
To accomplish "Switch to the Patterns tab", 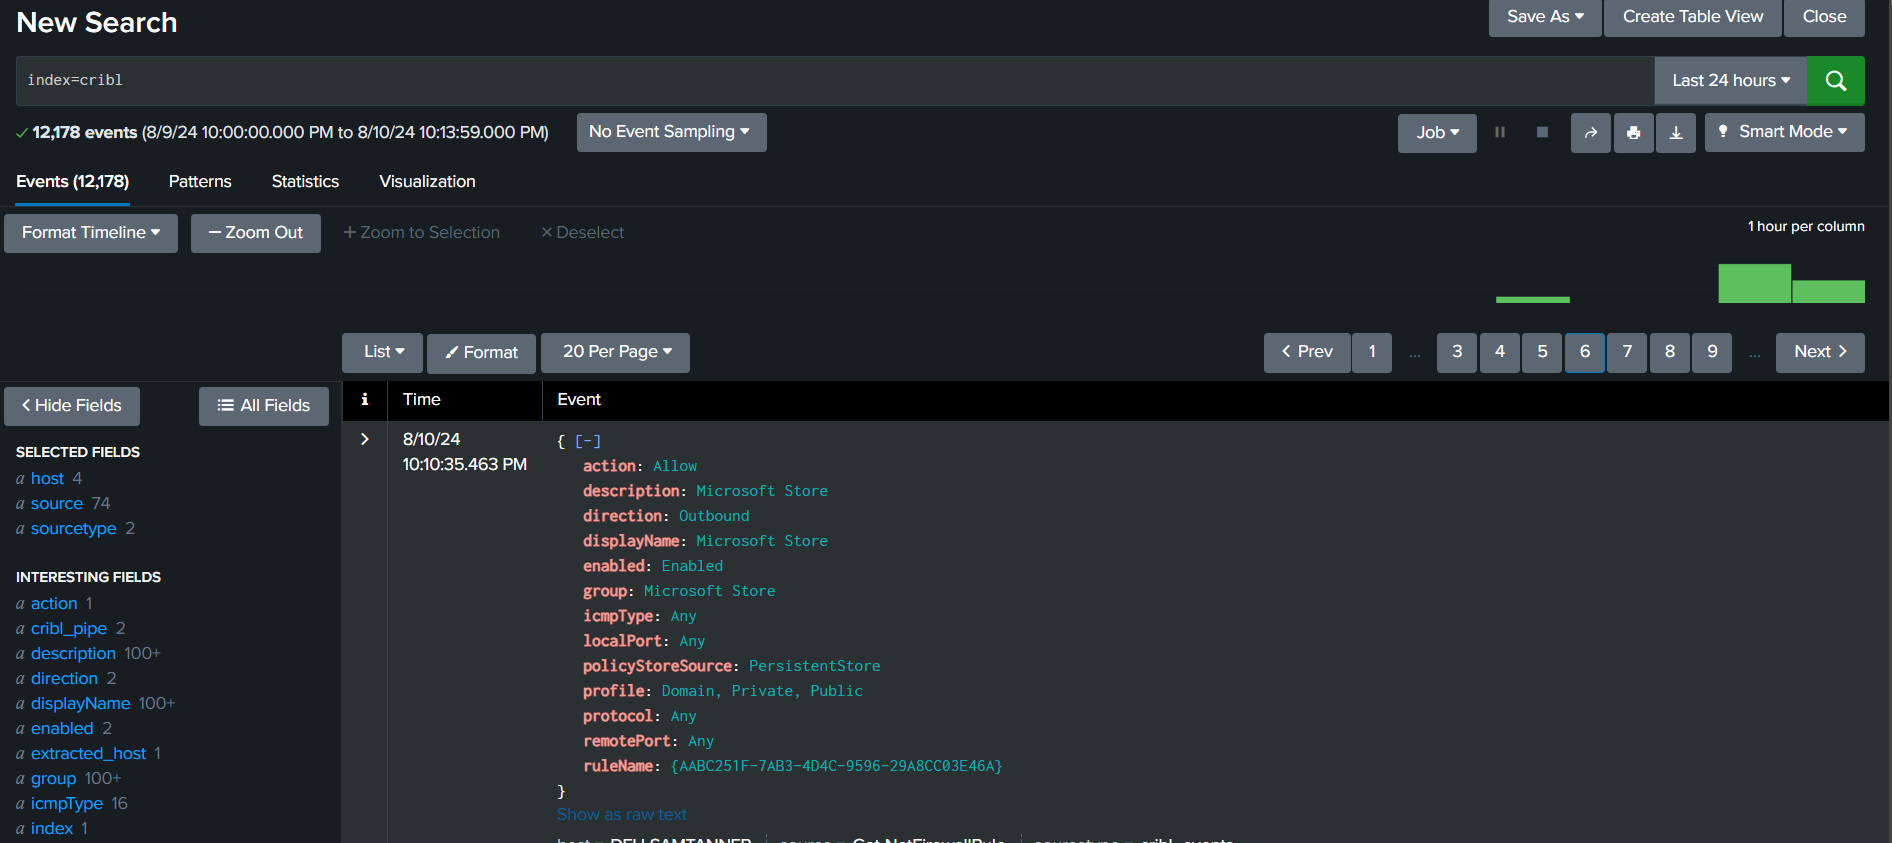I will click(200, 181).
